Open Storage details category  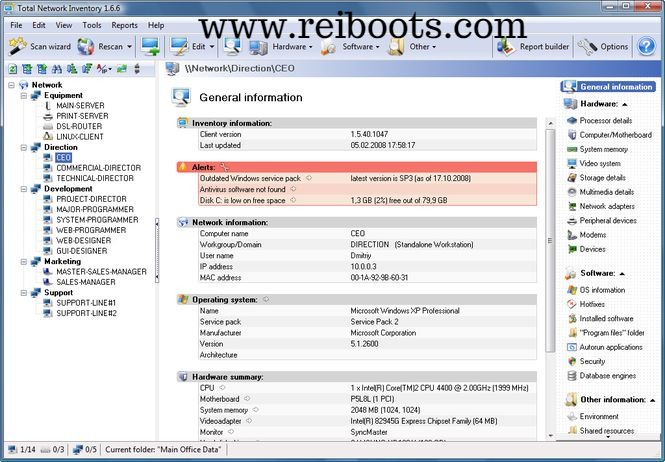(603, 178)
